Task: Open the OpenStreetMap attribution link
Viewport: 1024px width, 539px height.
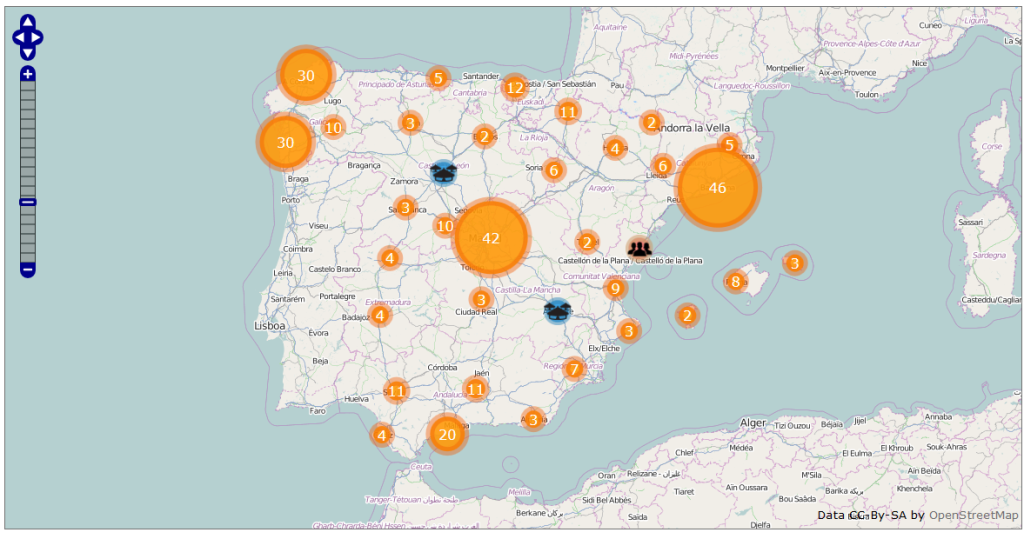Action: click(x=973, y=515)
